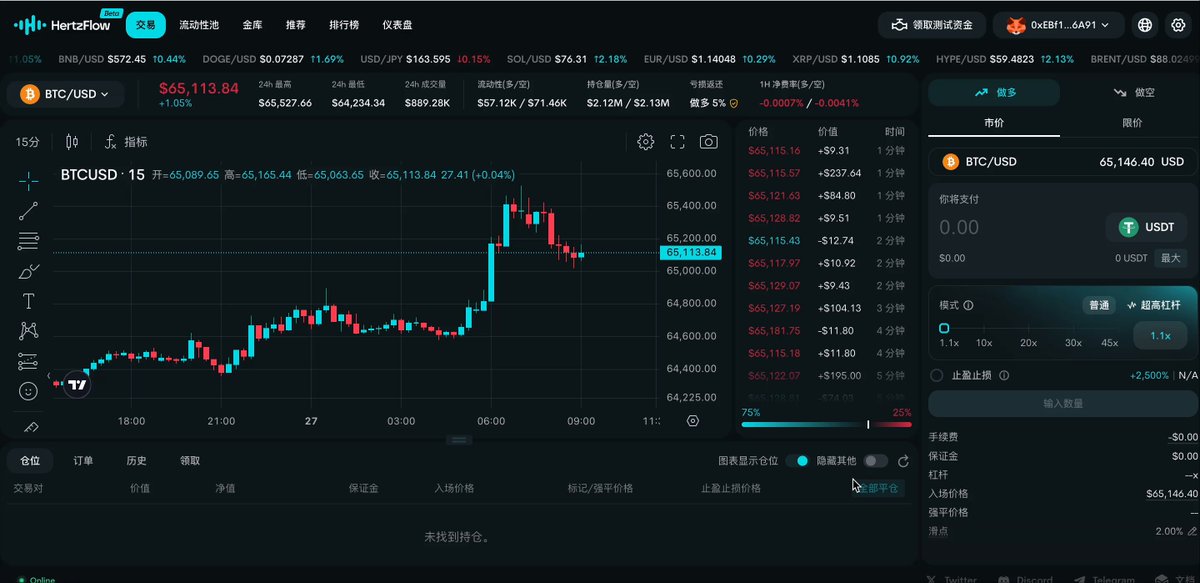Enable take-profit stop-loss radio option
Image resolution: width=1200 pixels, height=583 pixels.
coord(937,375)
